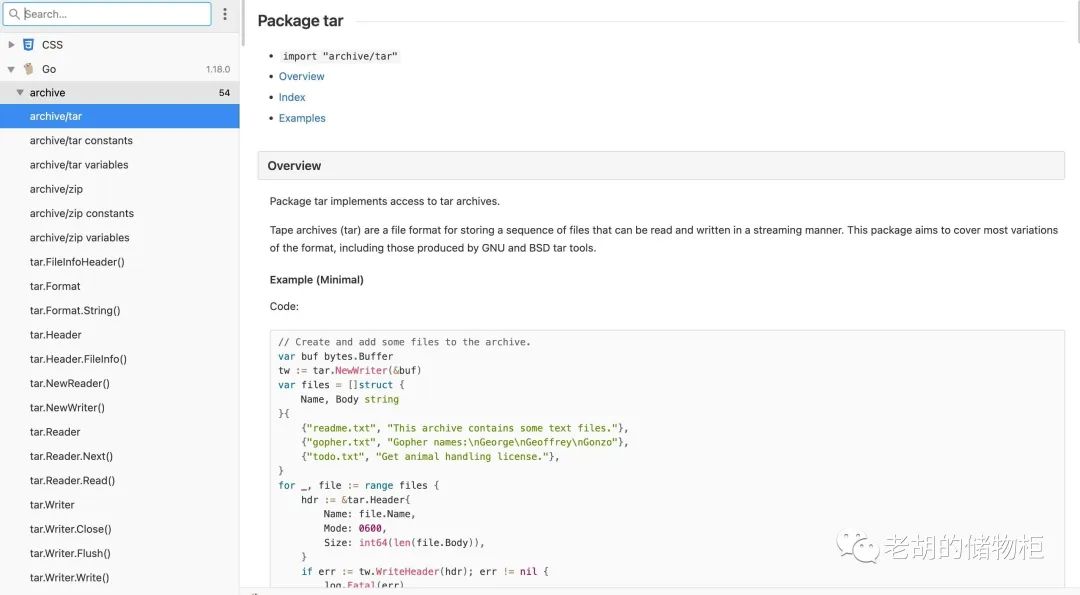This screenshot has height=595, width=1080.
Task: Open tar.Writer.Flush() entry
Action: pos(120,553)
